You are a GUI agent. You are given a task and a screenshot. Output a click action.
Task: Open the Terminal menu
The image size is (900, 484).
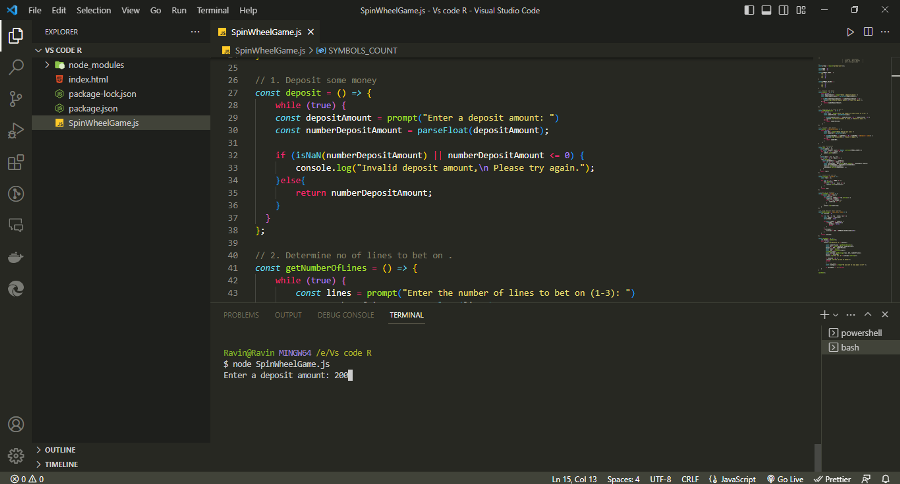(x=212, y=10)
